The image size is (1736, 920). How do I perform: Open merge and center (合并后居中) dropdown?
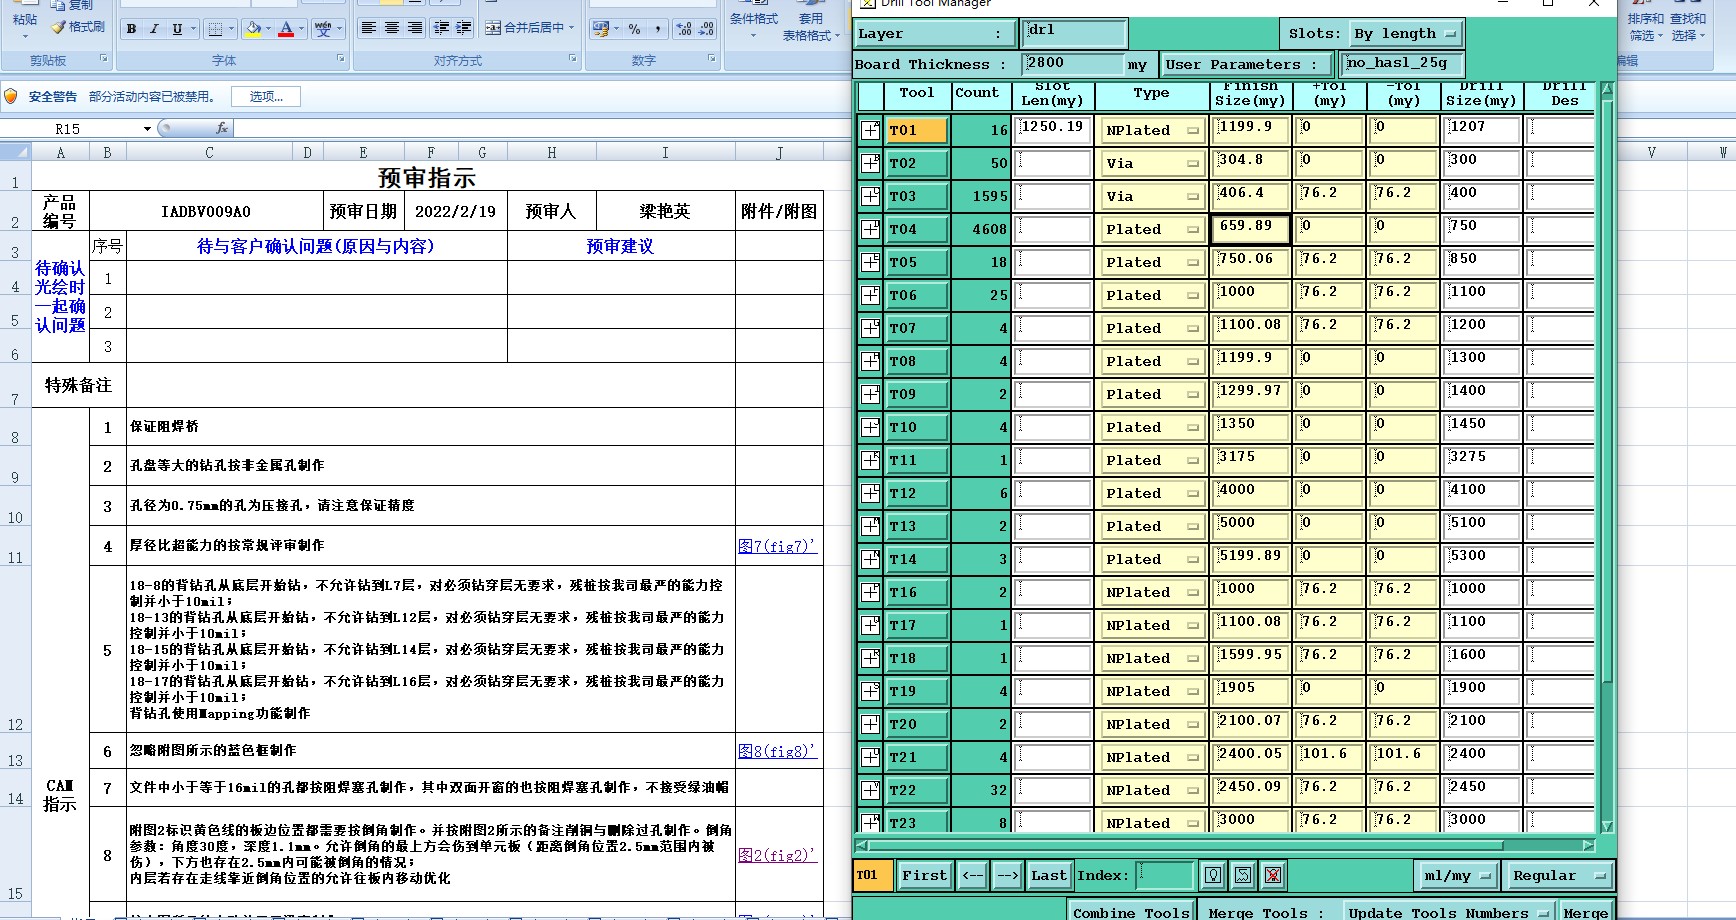click(572, 28)
